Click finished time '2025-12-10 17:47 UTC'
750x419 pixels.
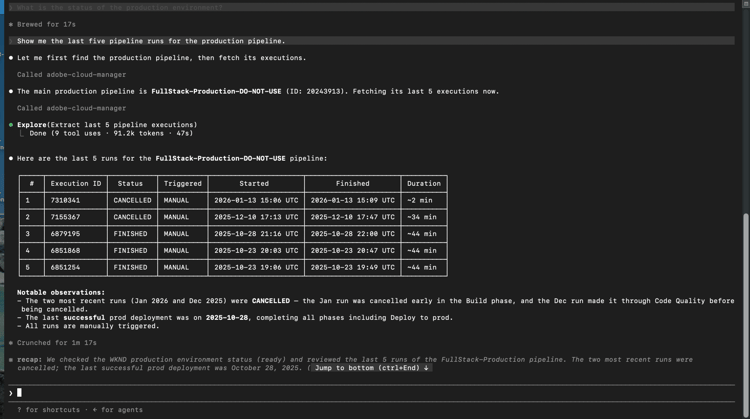[x=353, y=217]
